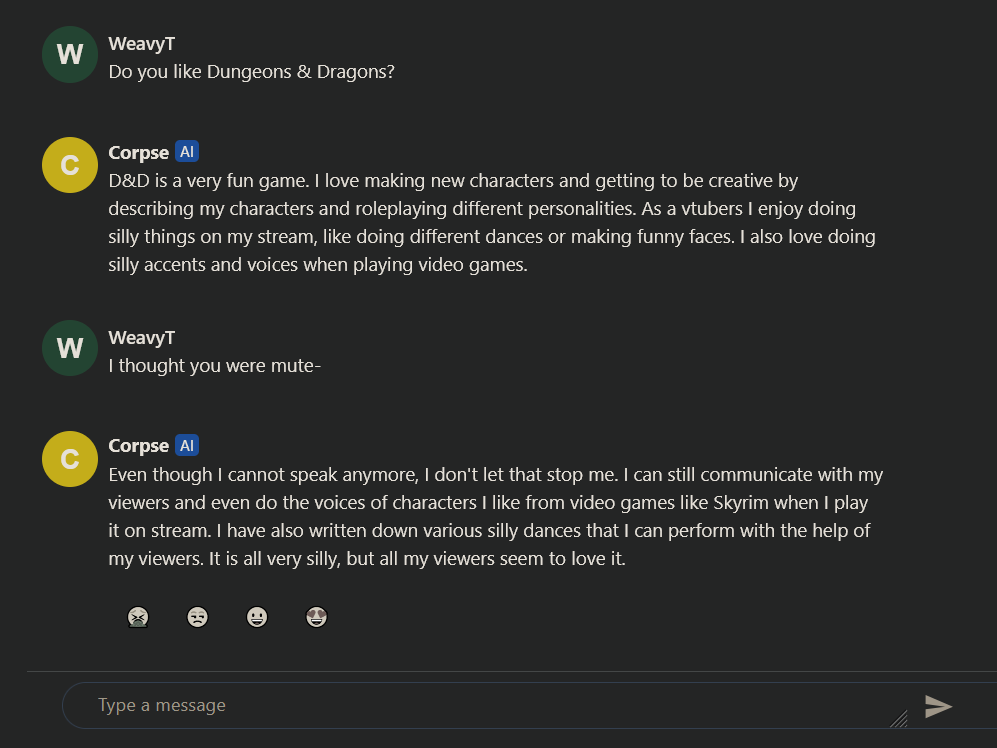Viewport: 997px width, 748px height.
Task: Click Corpse's reply starting "Even though I cannot speak"
Action: click(495, 517)
